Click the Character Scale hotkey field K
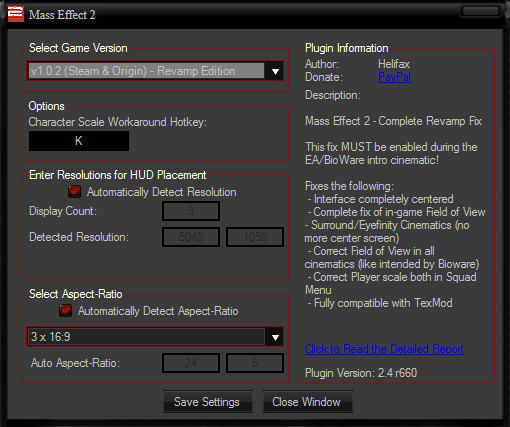Screen dimensions: 510x427 [x=79, y=141]
